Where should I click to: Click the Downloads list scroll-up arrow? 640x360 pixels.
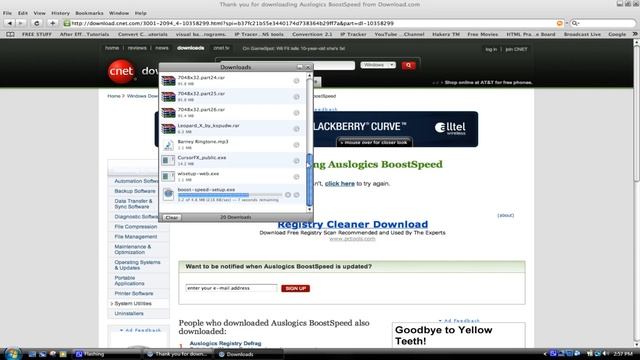[x=309, y=76]
